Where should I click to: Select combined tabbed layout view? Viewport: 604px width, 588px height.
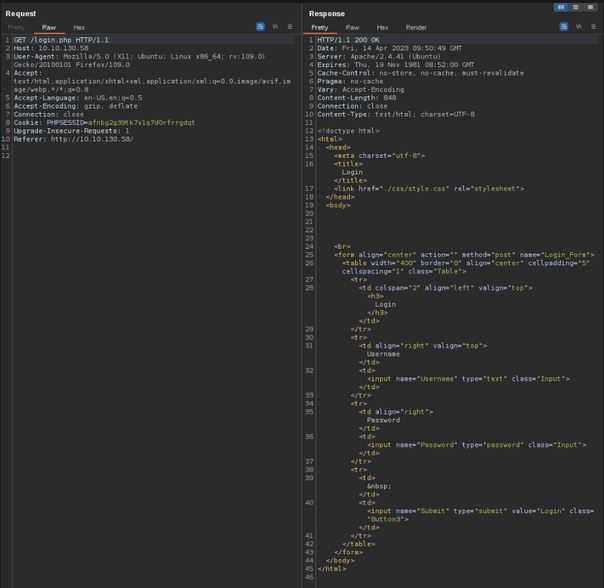click(x=590, y=7)
